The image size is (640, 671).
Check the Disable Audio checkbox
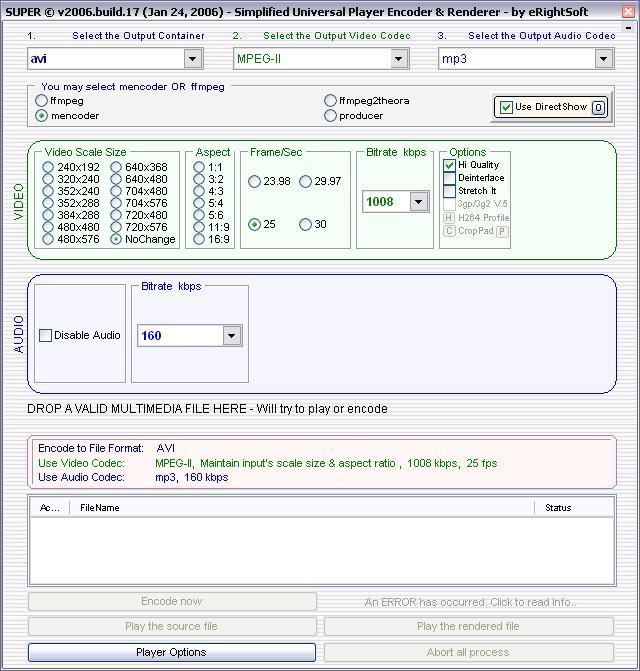45,336
